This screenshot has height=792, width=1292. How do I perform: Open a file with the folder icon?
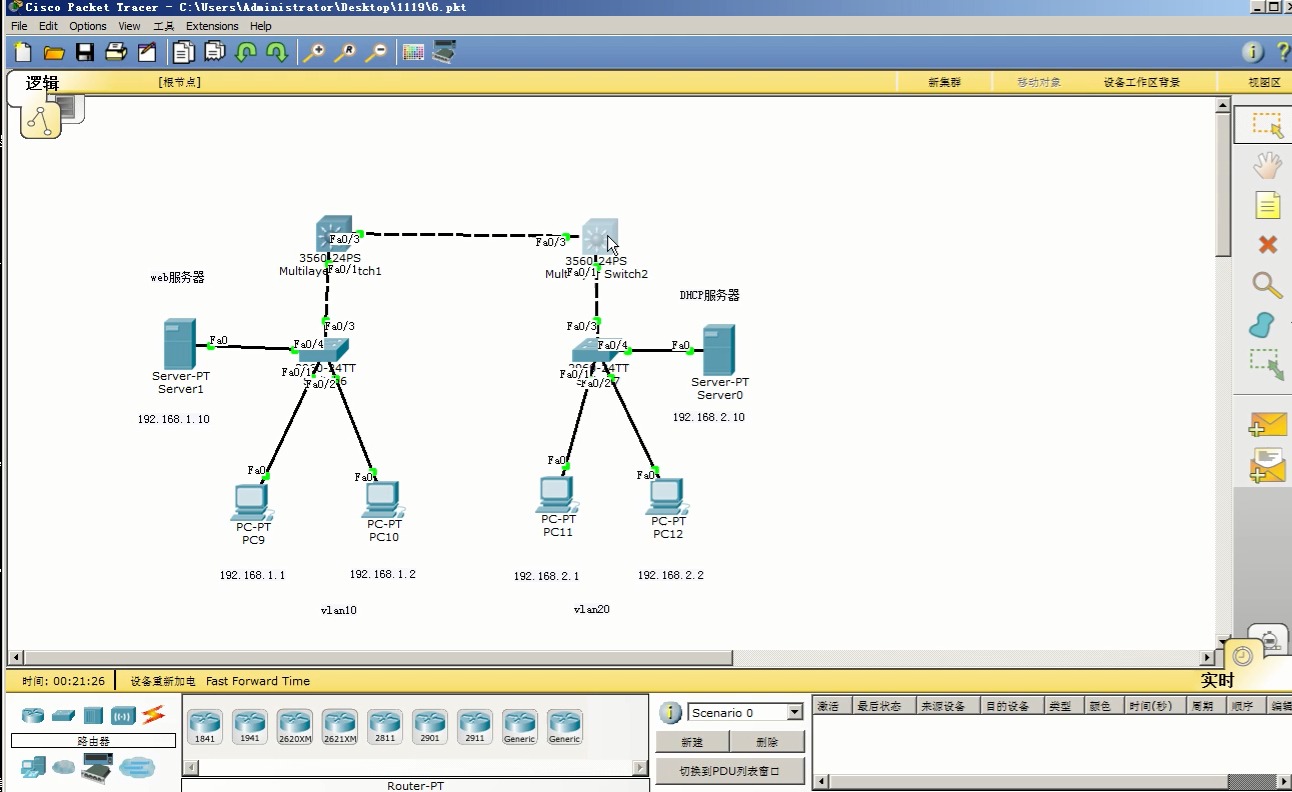coord(54,53)
